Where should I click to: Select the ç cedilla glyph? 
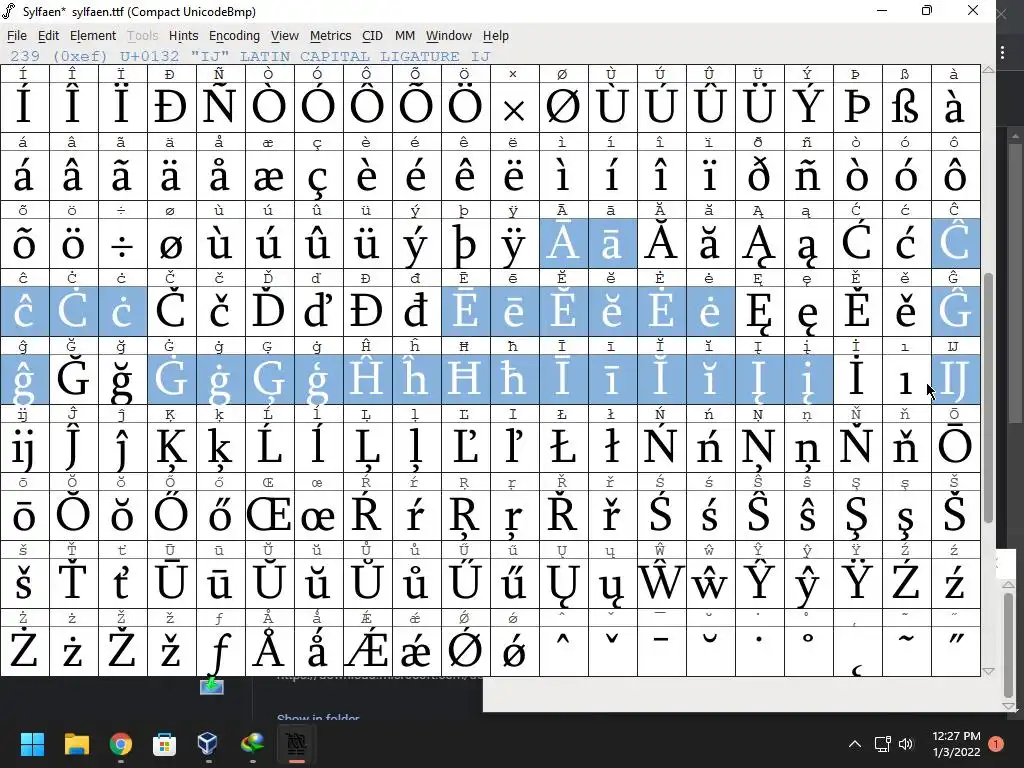point(319,175)
